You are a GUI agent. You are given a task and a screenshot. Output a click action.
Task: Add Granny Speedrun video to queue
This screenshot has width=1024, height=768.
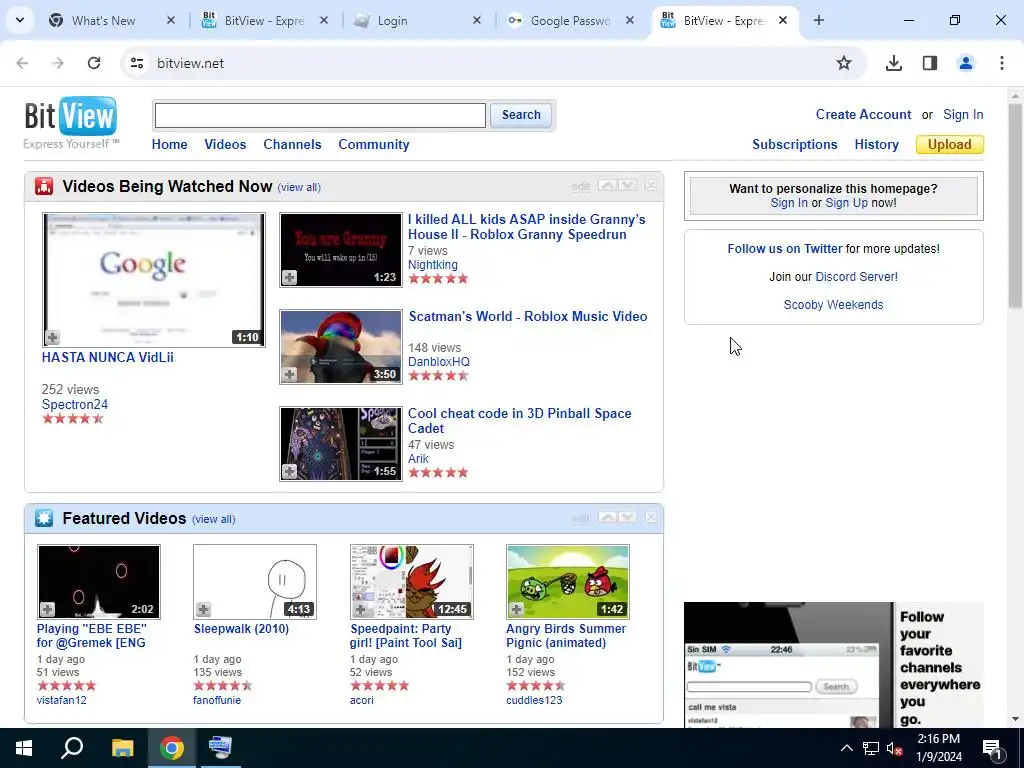[289, 278]
